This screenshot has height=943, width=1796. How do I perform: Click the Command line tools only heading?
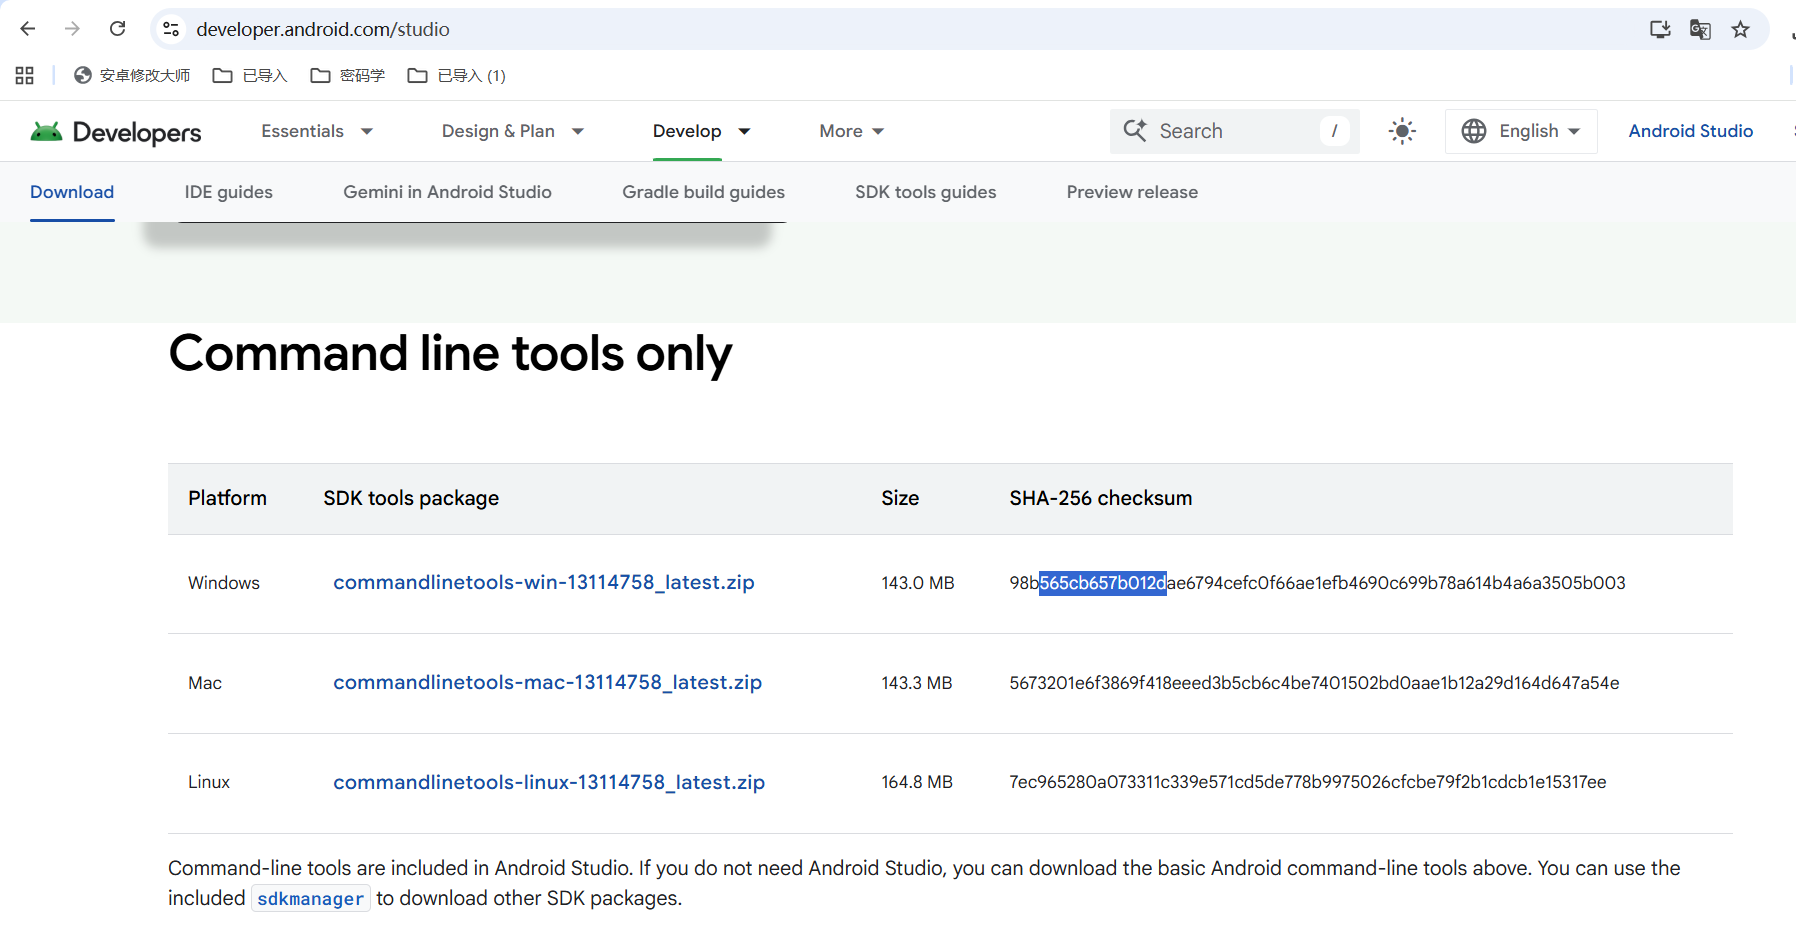(450, 354)
